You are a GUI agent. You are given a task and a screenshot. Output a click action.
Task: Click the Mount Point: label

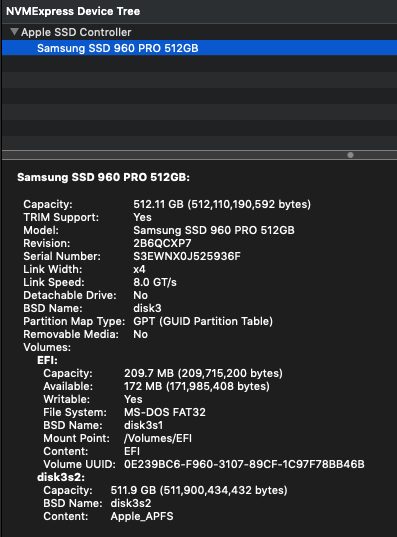coord(76,438)
